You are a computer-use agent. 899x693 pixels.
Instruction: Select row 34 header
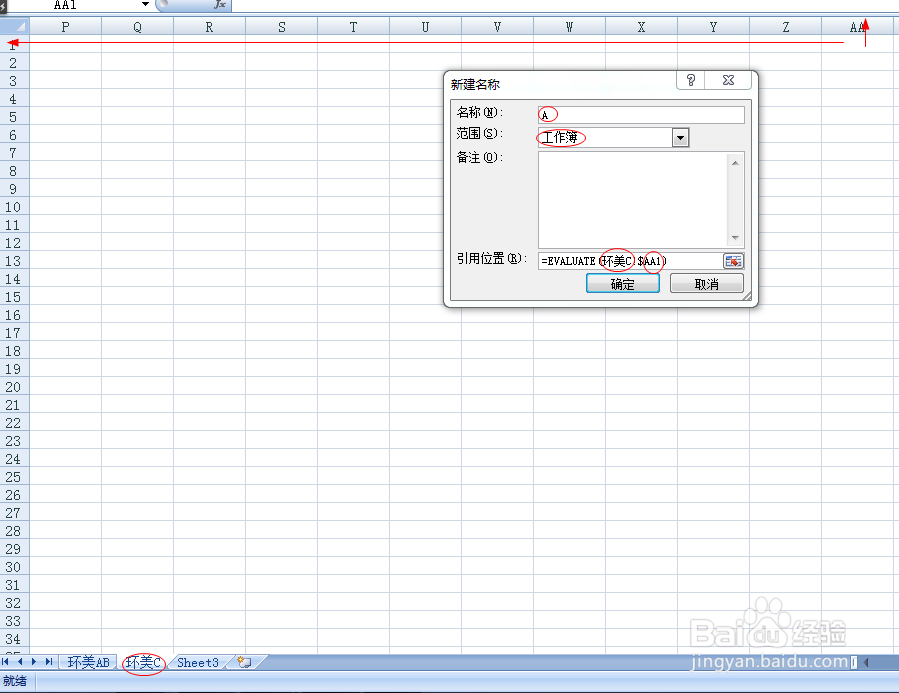tap(13, 639)
